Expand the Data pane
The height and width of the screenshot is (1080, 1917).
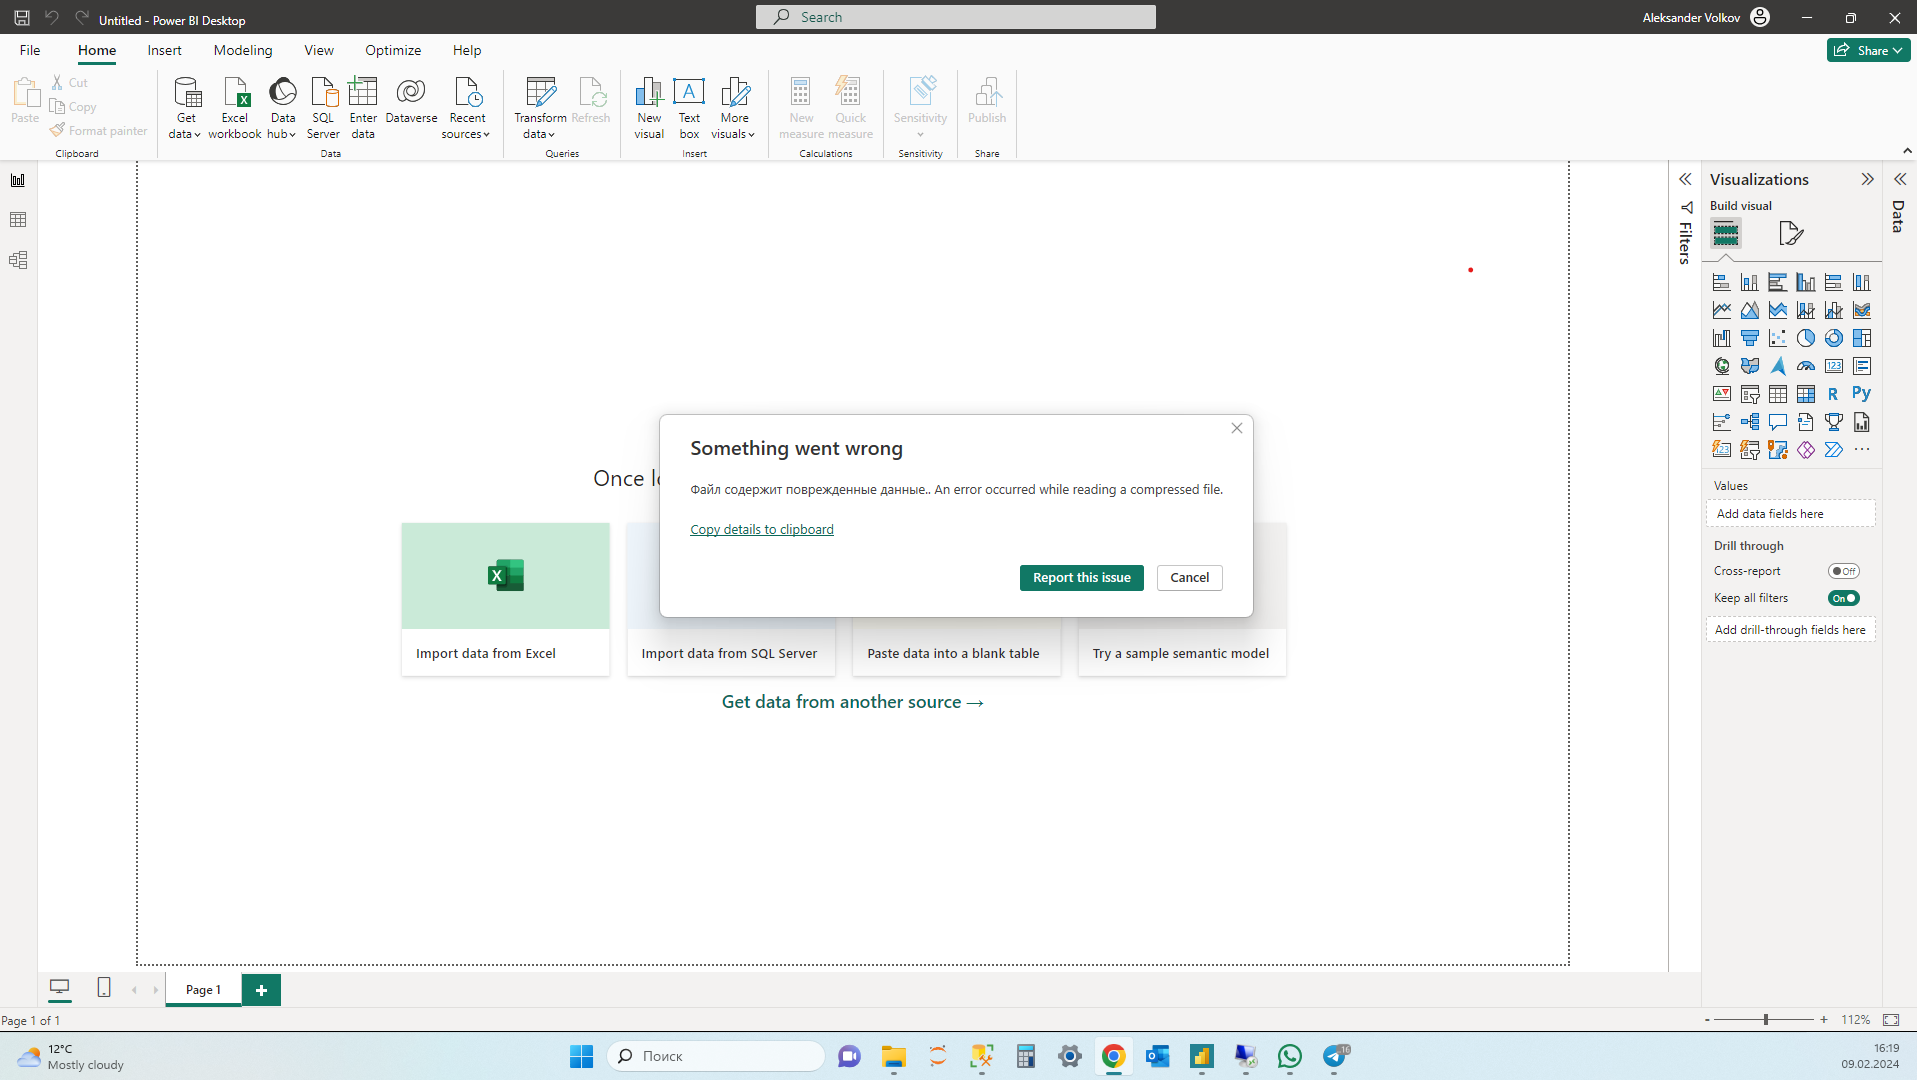coord(1900,179)
